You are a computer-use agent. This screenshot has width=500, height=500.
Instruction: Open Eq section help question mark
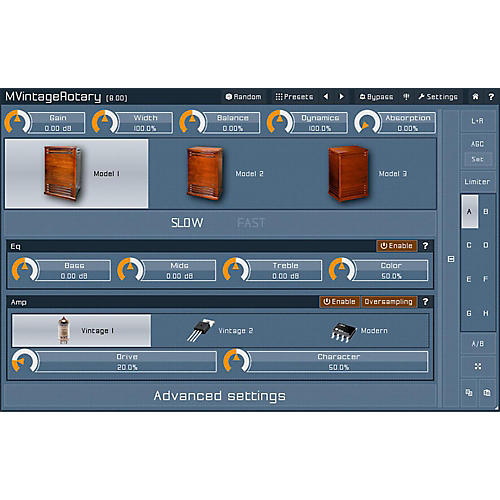425,246
